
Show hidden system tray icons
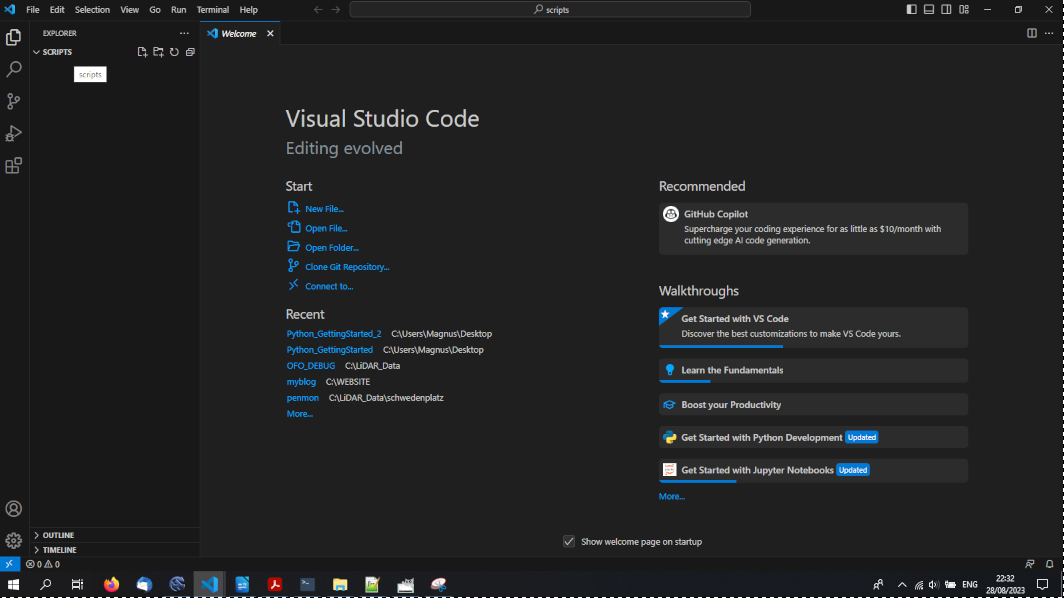(902, 584)
